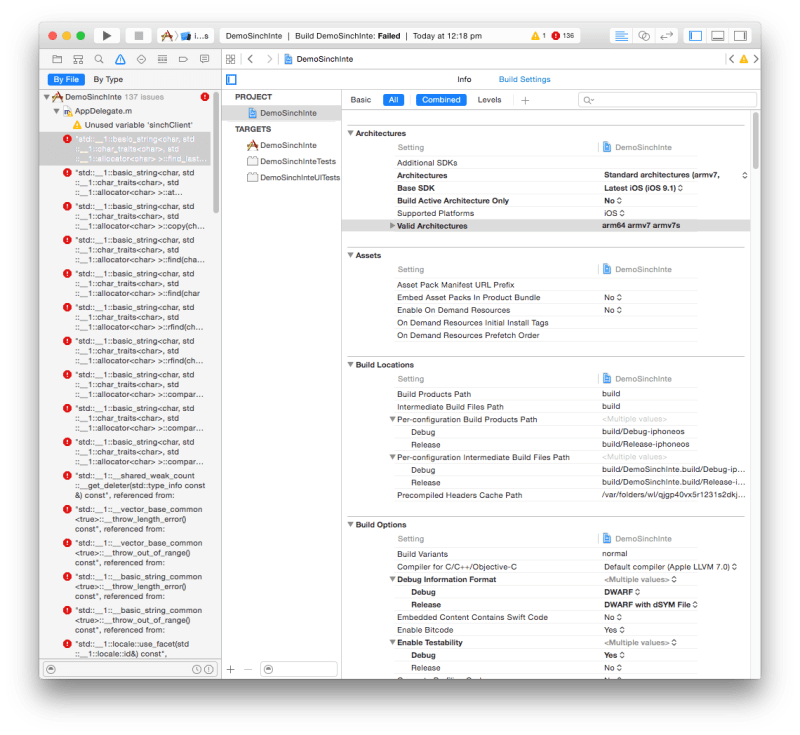Open the Project navigator folder icon
This screenshot has height=735, width=800.
pyautogui.click(x=58, y=58)
